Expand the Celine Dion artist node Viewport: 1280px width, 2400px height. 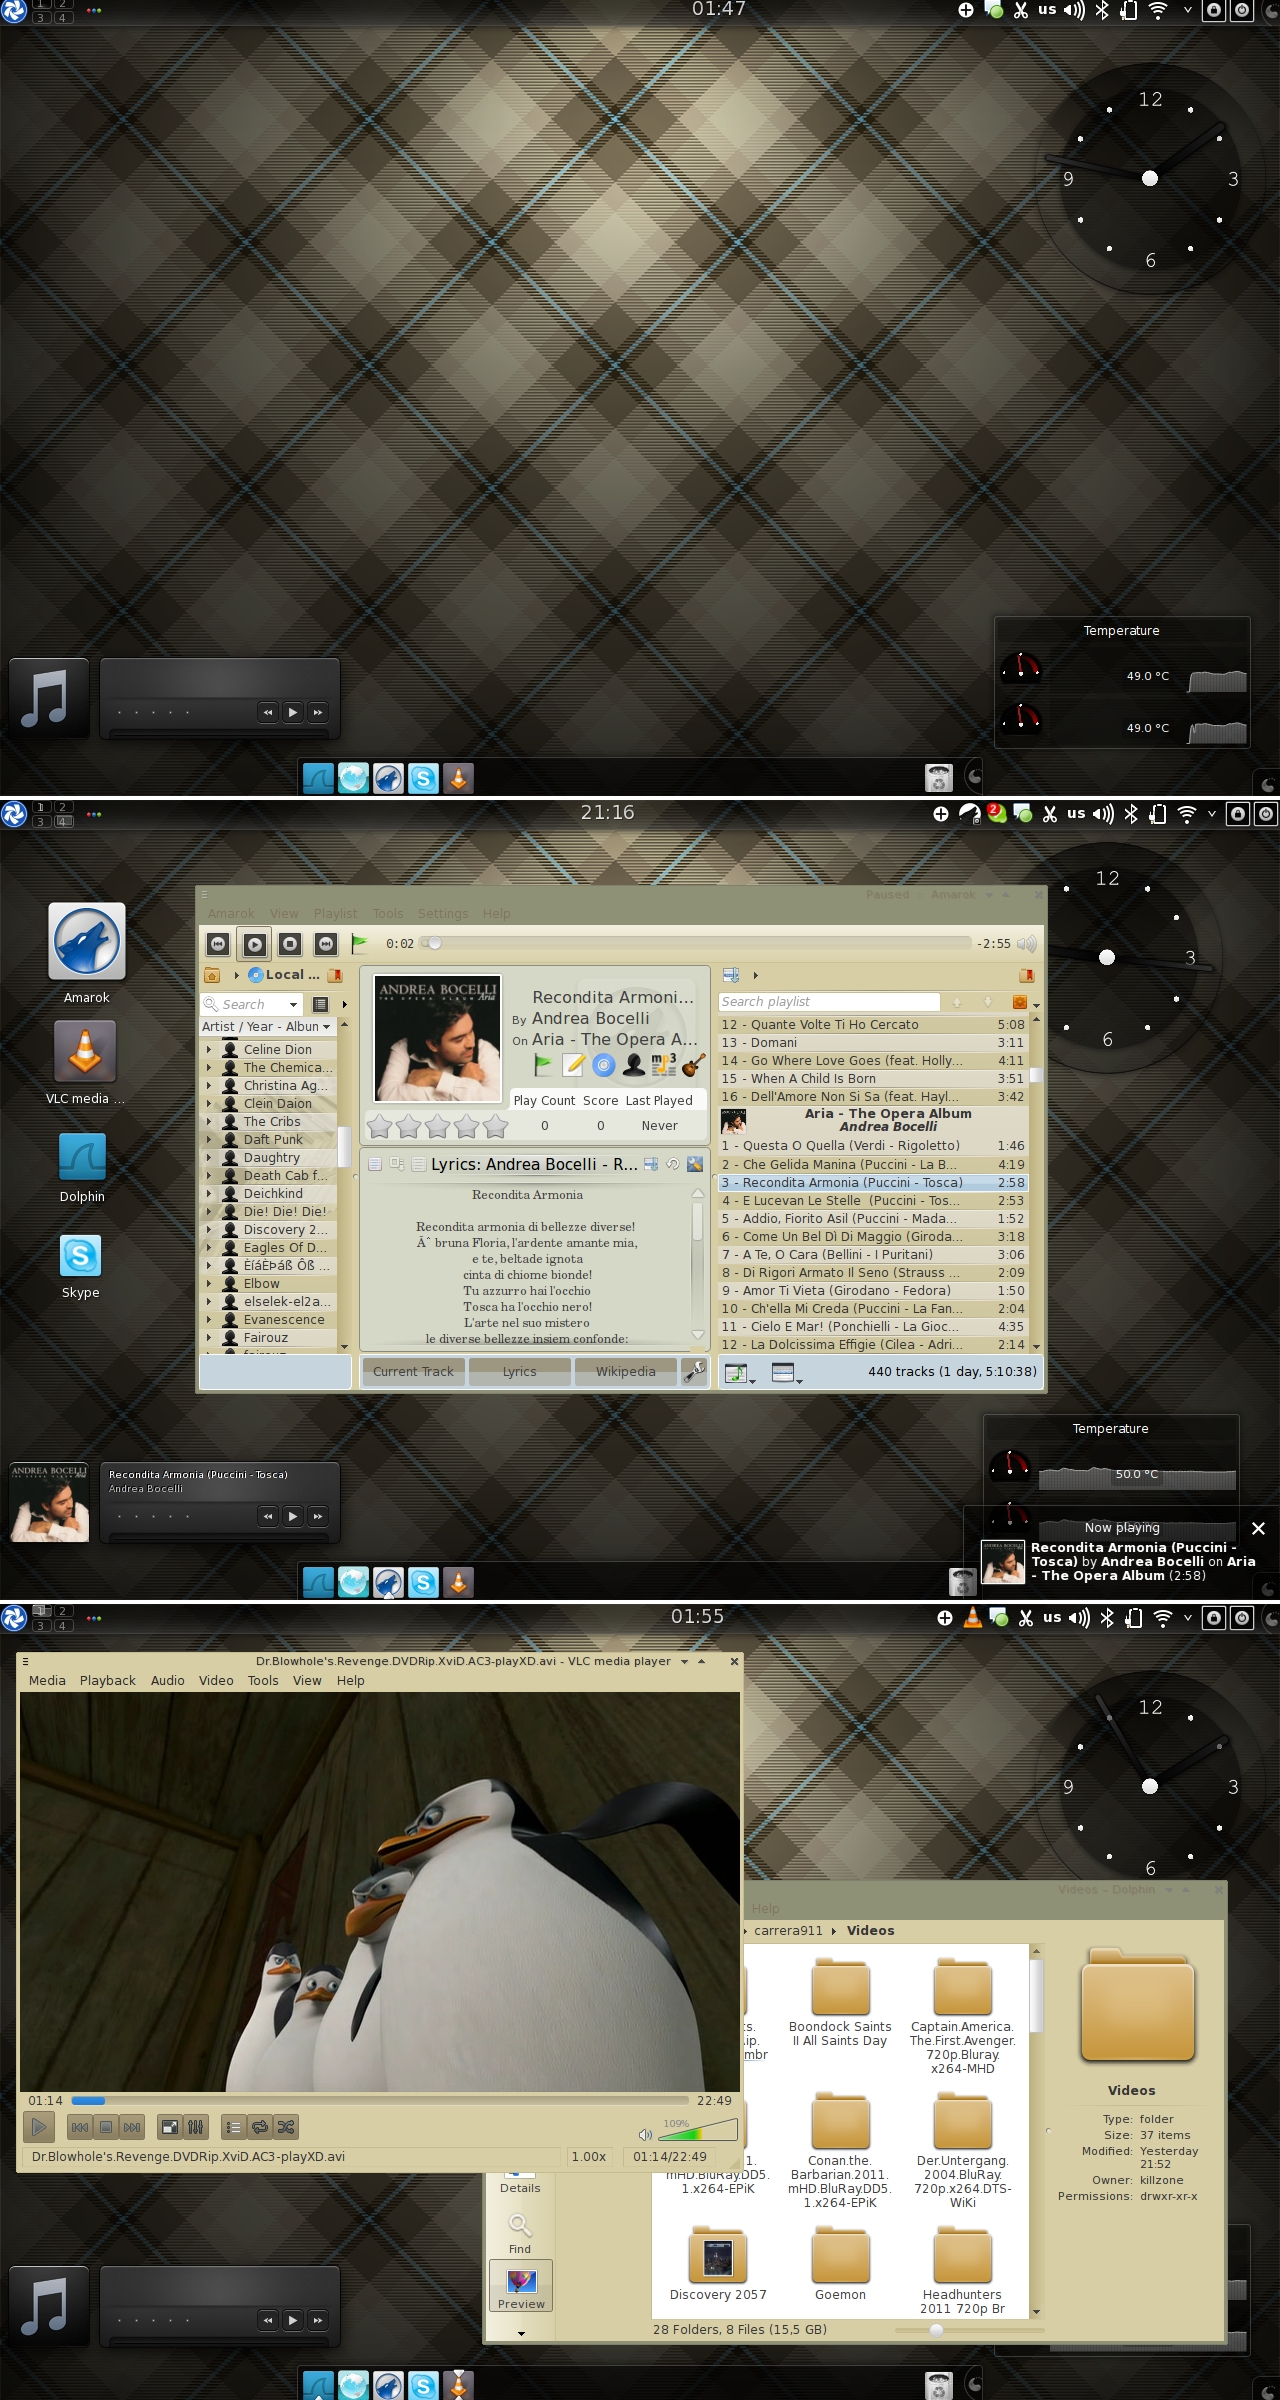(209, 1049)
